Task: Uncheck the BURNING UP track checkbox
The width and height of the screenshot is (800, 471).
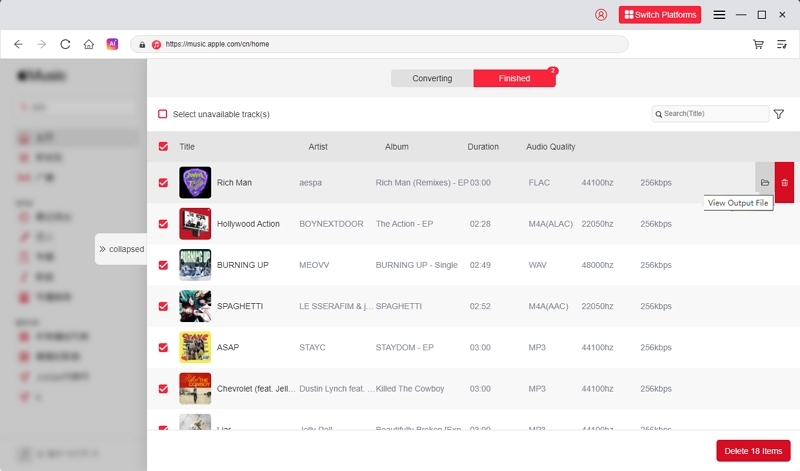Action: pos(163,265)
